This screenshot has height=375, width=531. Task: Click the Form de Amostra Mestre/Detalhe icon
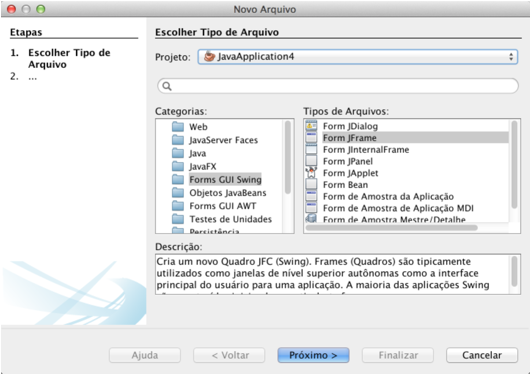[x=311, y=218]
